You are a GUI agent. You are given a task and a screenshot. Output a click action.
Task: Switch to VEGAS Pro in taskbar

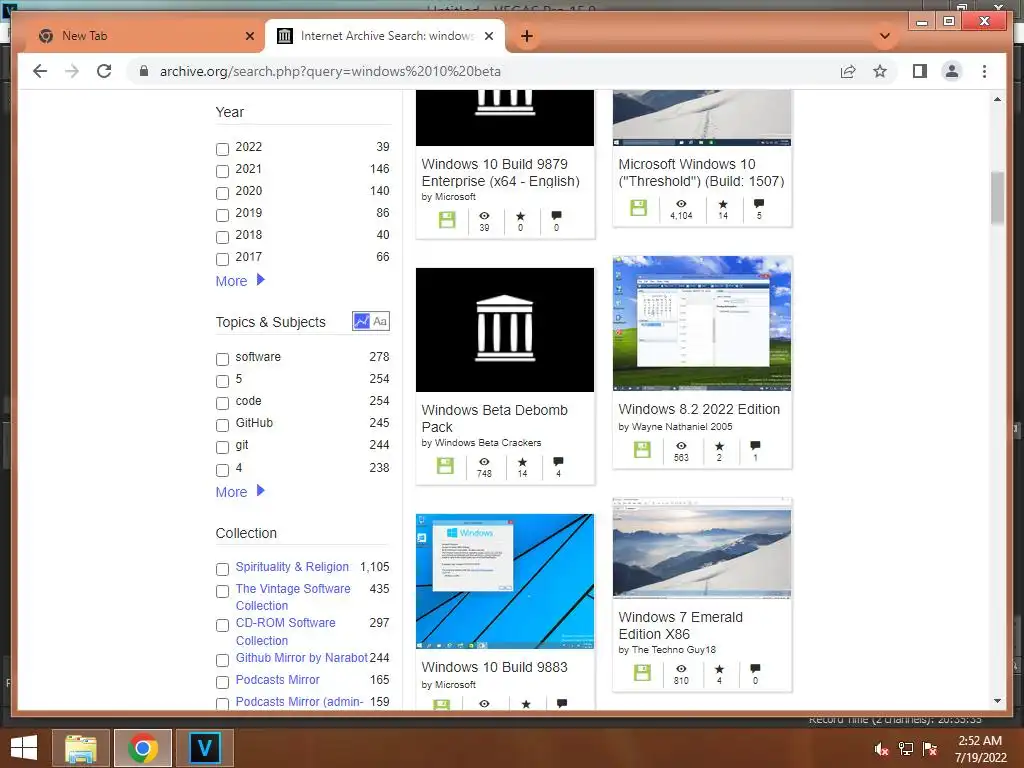[204, 748]
